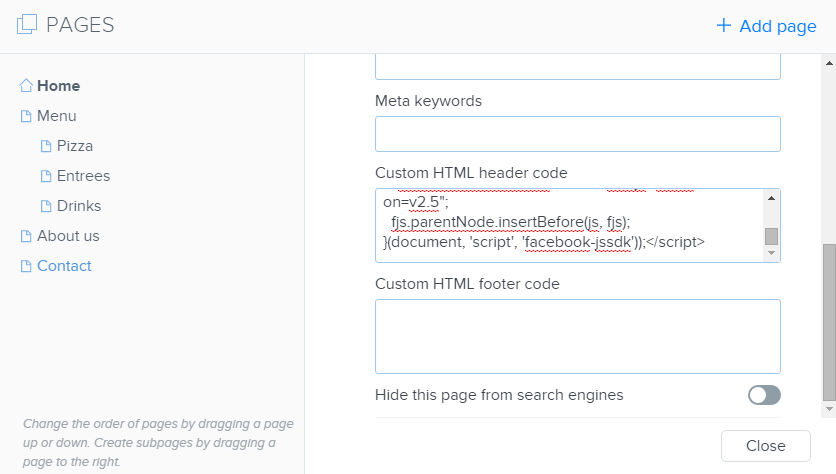Click the plus icon beside Add page

pos(724,26)
